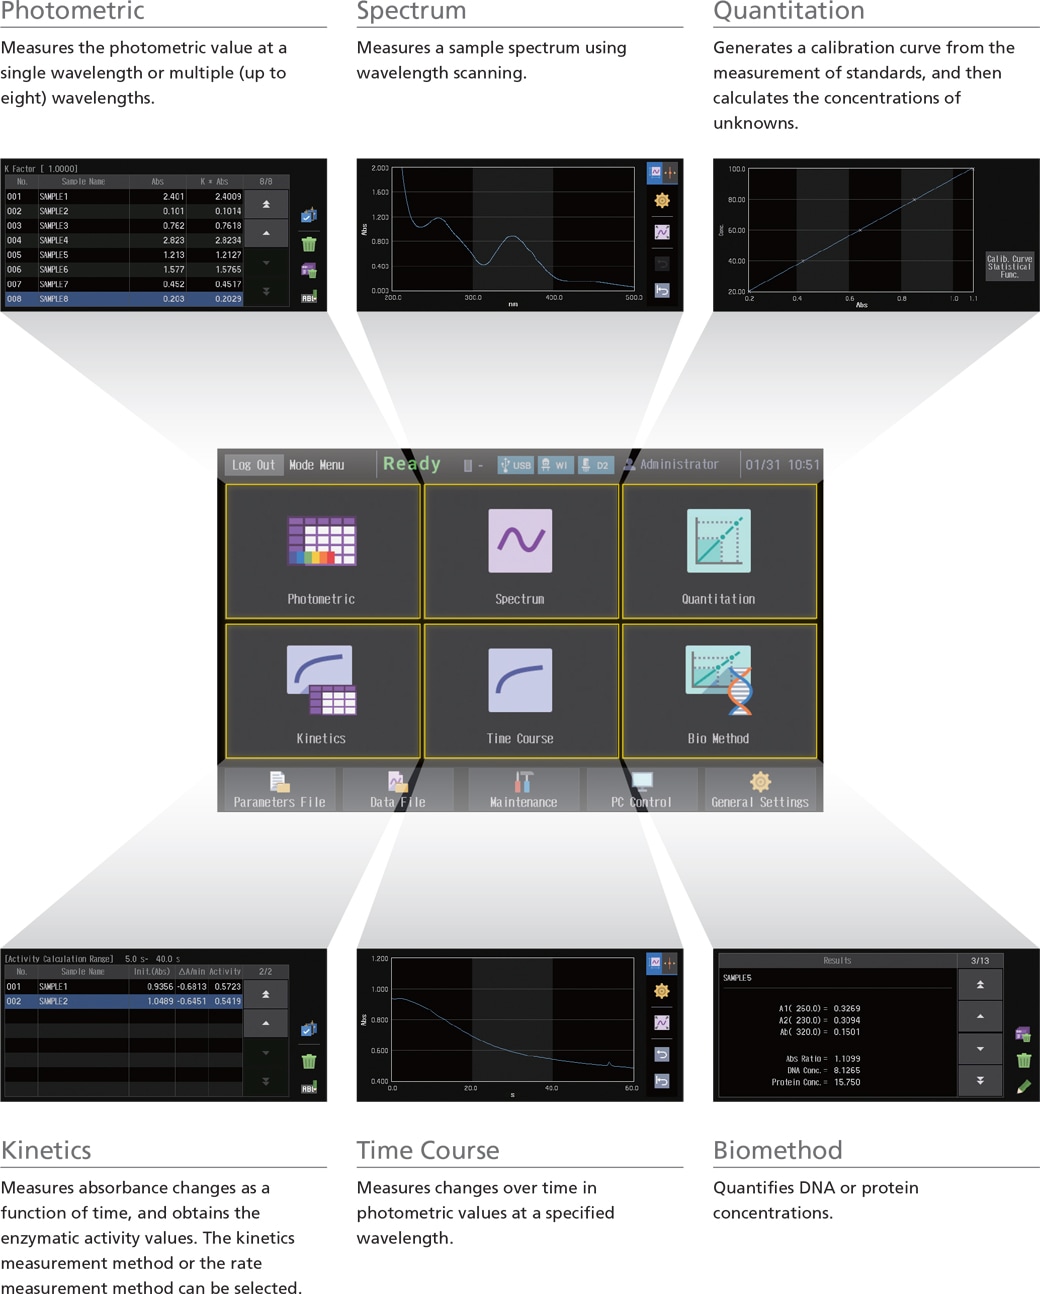
Task: Jump to top of Biomethod results list
Action: click(980, 985)
